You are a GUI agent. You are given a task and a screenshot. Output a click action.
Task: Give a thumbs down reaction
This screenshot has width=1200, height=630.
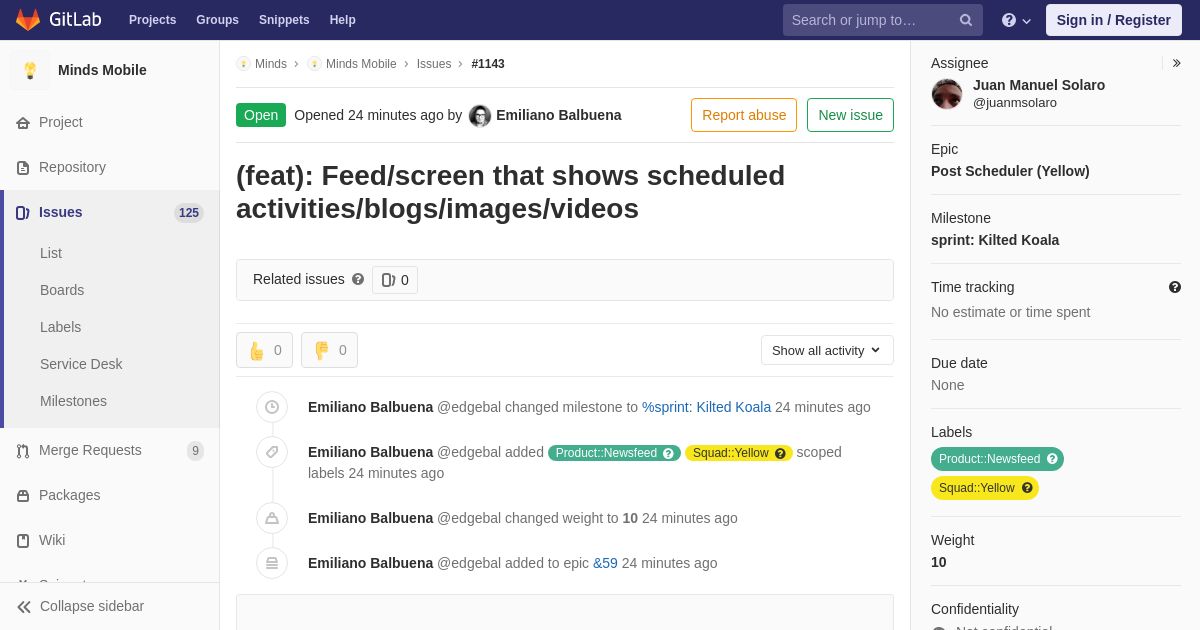click(x=329, y=350)
